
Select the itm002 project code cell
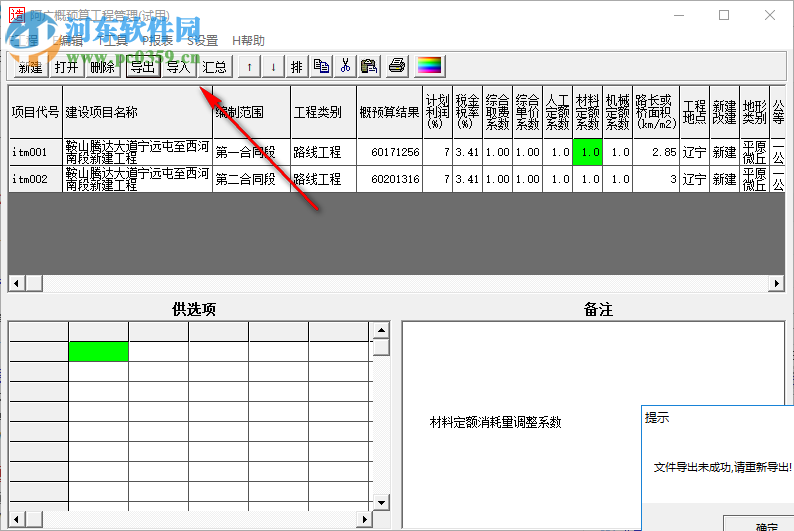pyautogui.click(x=35, y=179)
